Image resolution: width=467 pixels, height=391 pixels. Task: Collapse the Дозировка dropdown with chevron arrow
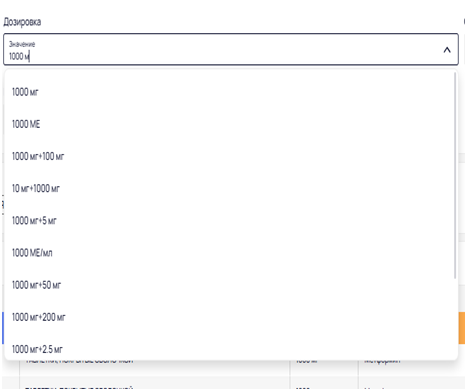point(447,50)
